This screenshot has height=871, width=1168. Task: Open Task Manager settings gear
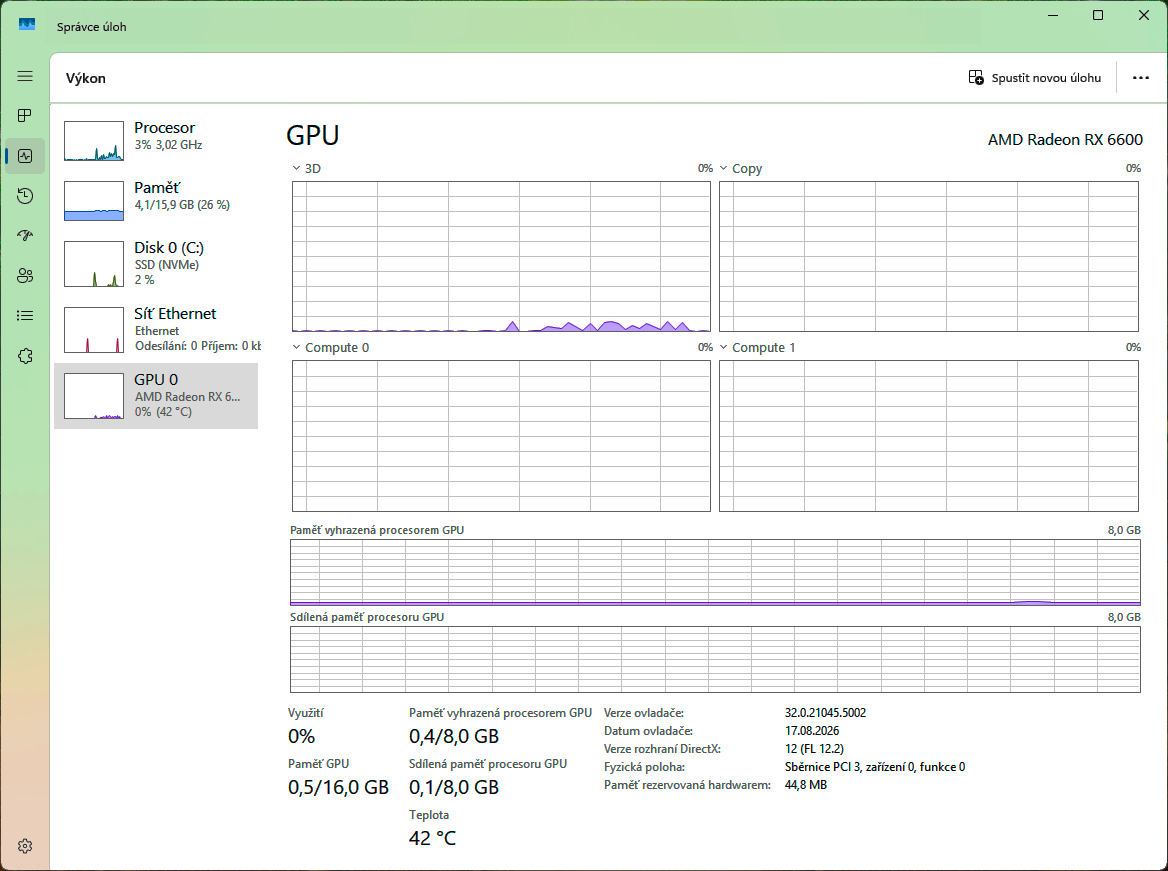tap(25, 846)
